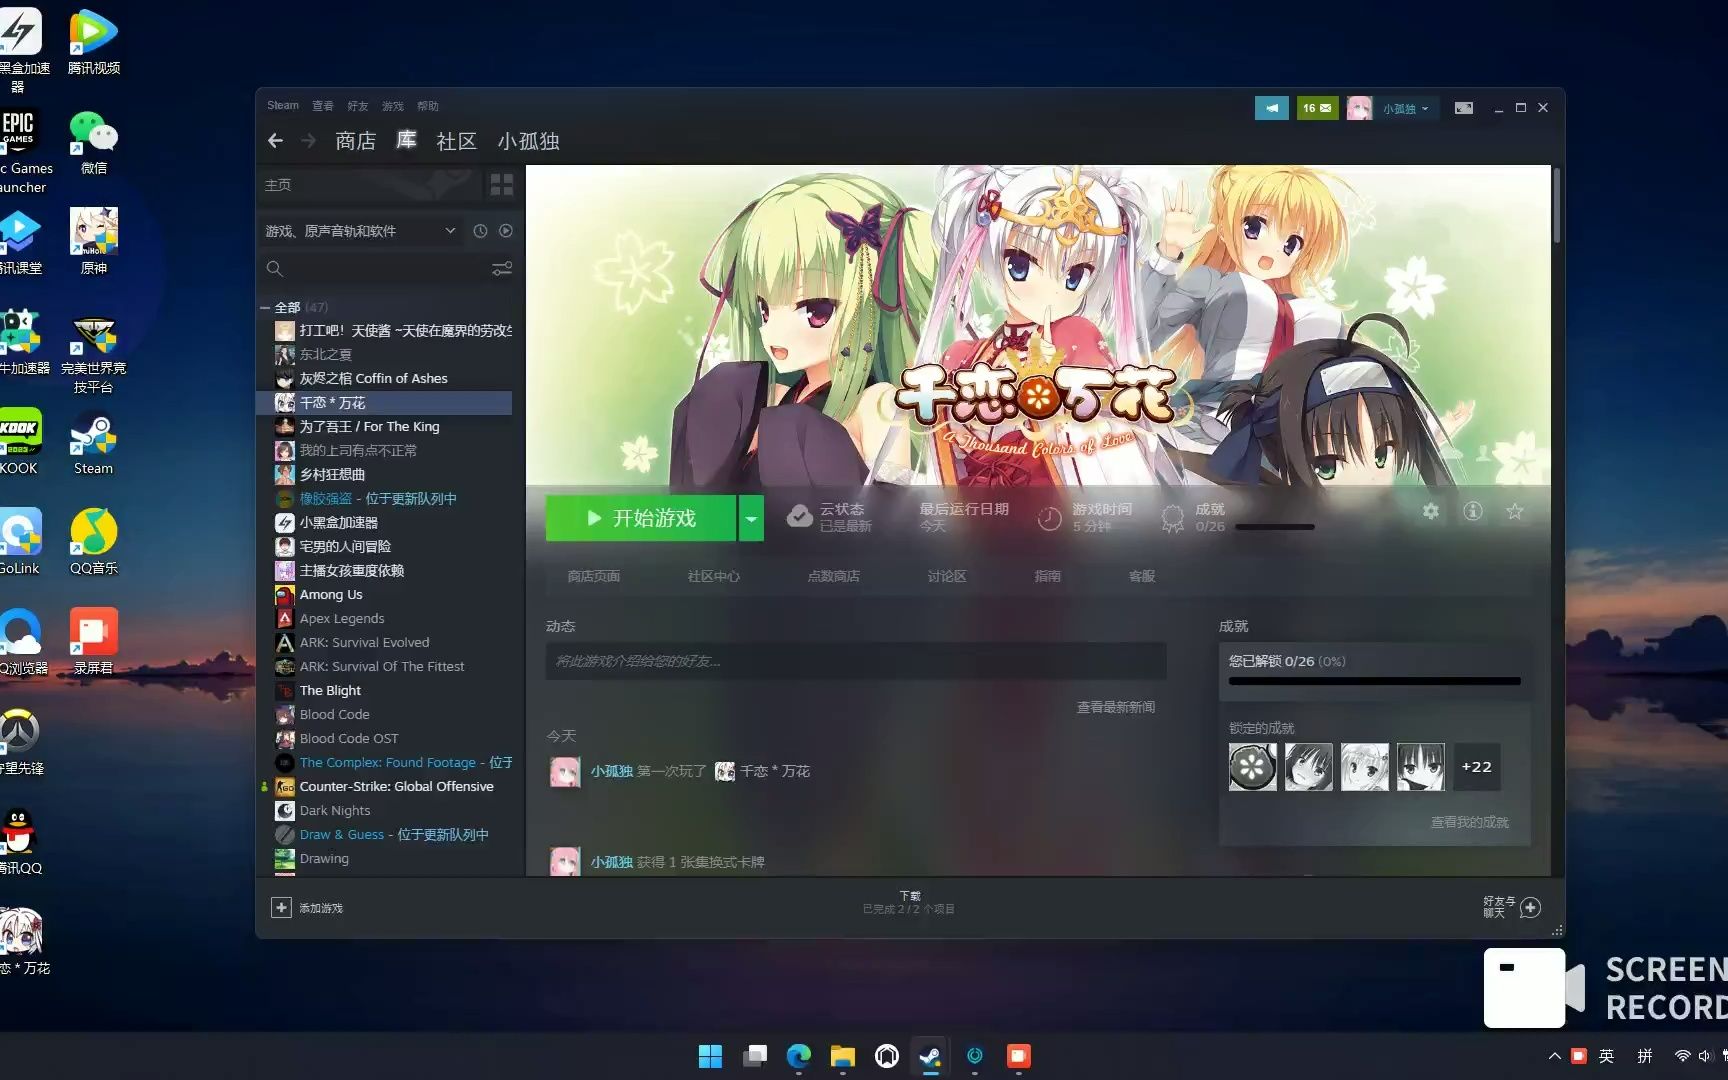
Task: Click the activity share text field
Action: click(x=855, y=661)
